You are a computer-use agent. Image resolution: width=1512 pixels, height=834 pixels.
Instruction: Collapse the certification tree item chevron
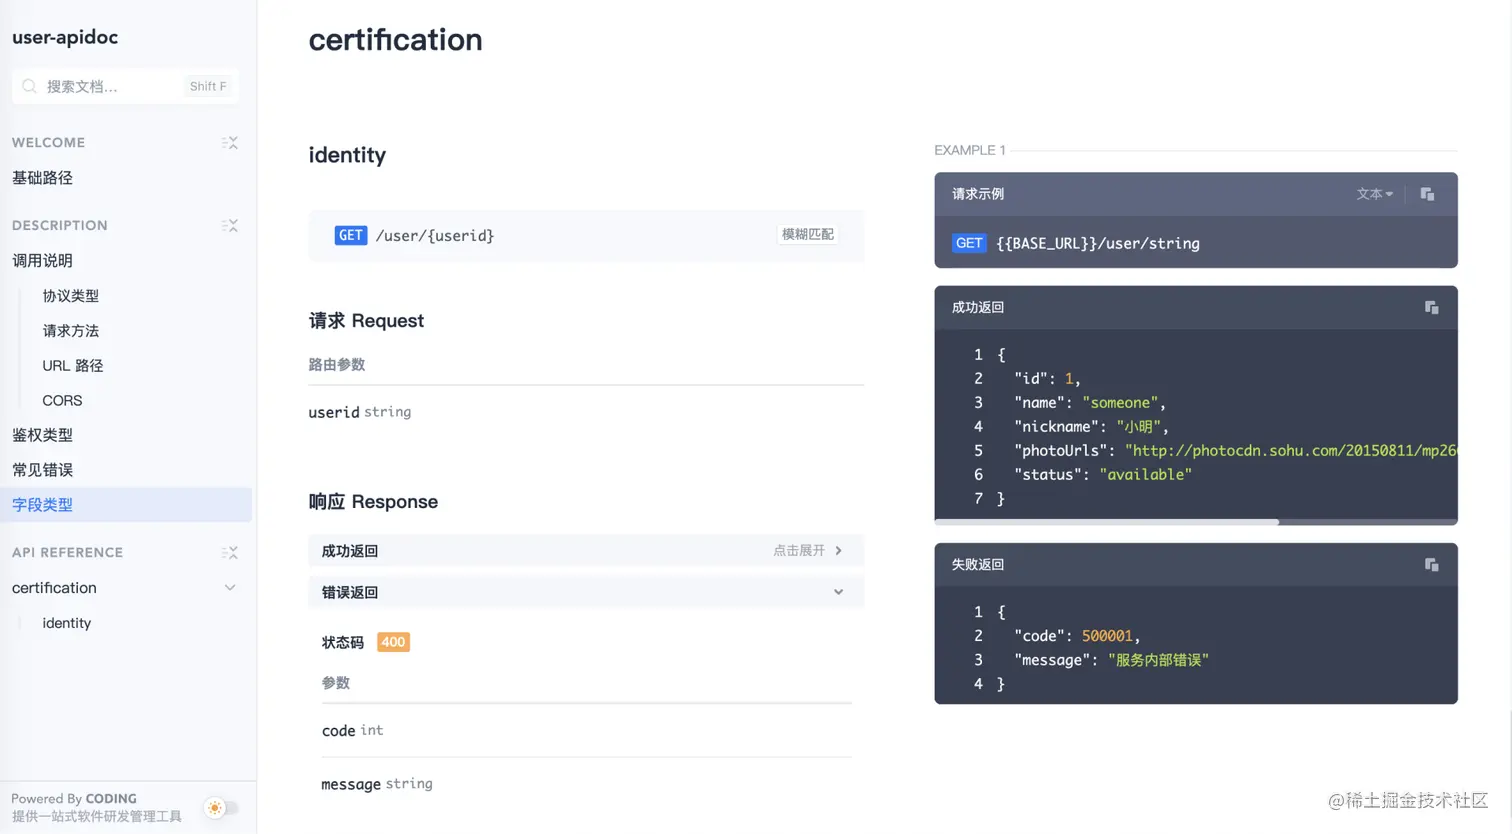tap(230, 588)
